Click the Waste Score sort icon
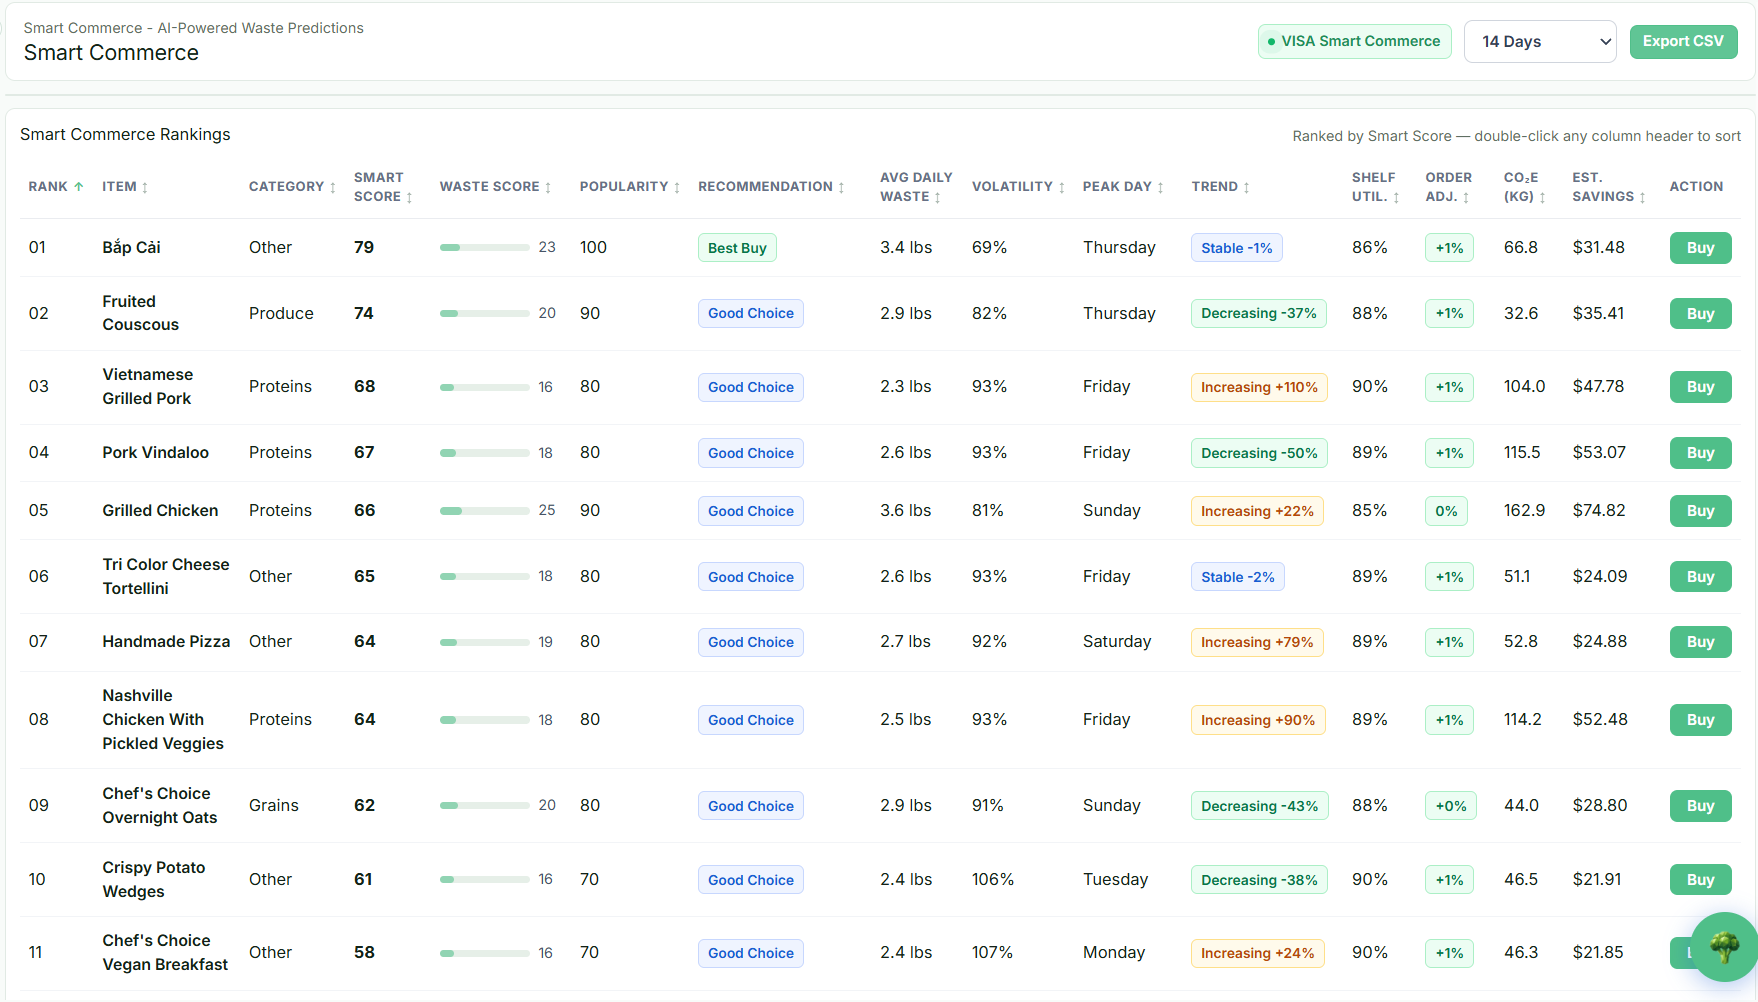This screenshot has width=1758, height=1002. 548,188
